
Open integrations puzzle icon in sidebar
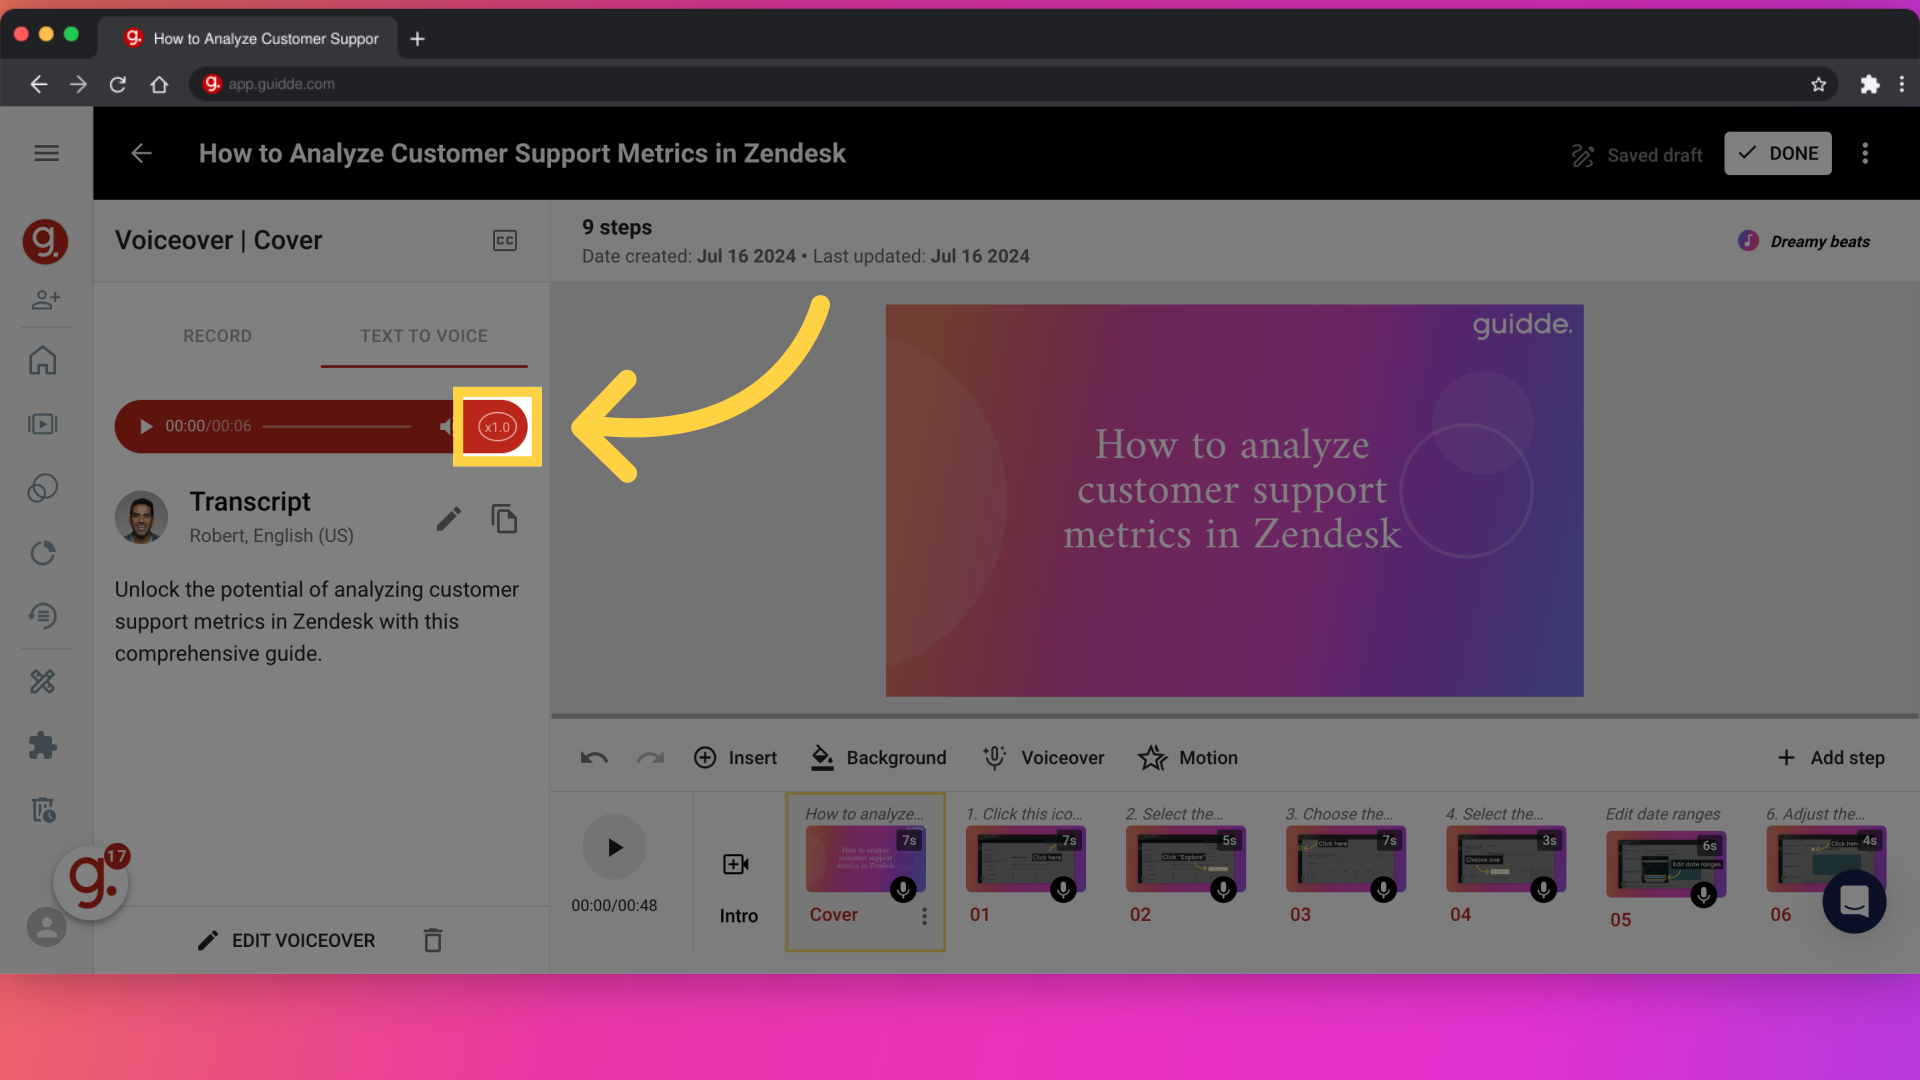tap(43, 745)
